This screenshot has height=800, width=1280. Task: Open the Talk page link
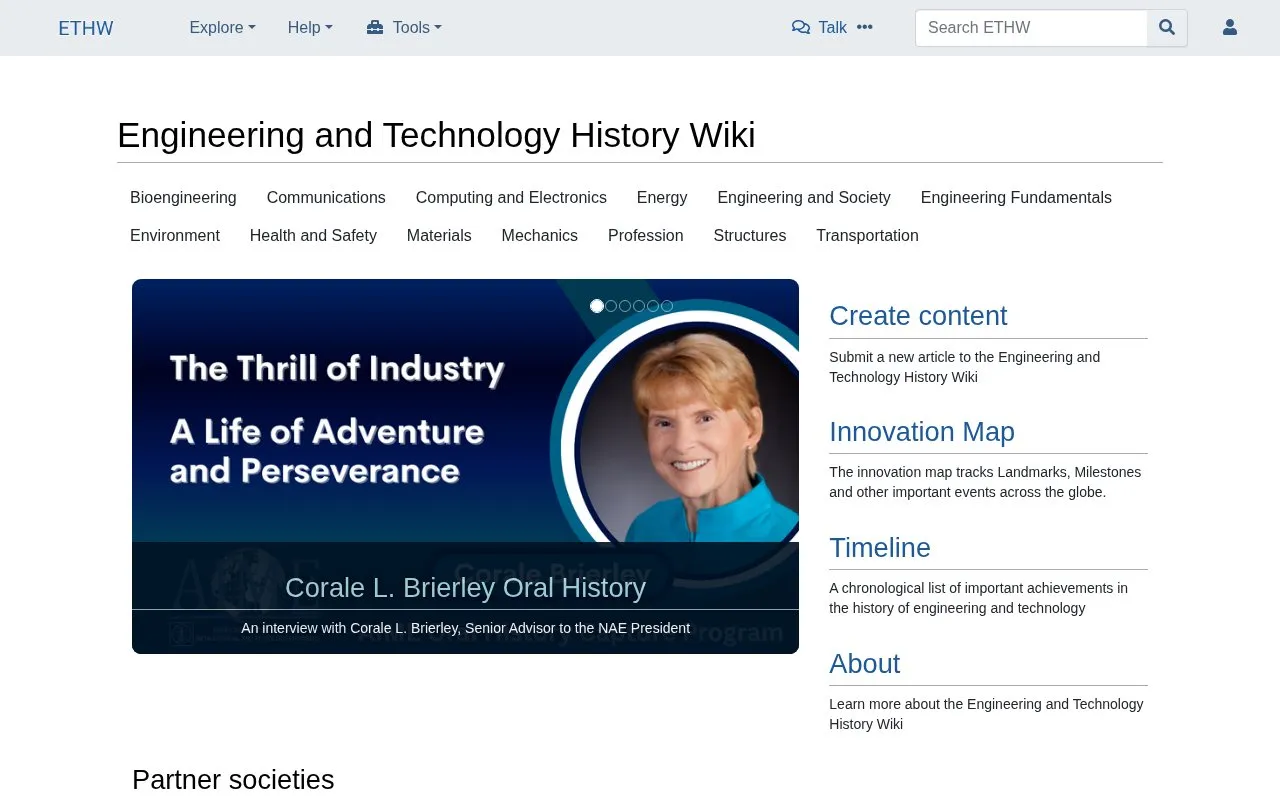[x=819, y=28]
